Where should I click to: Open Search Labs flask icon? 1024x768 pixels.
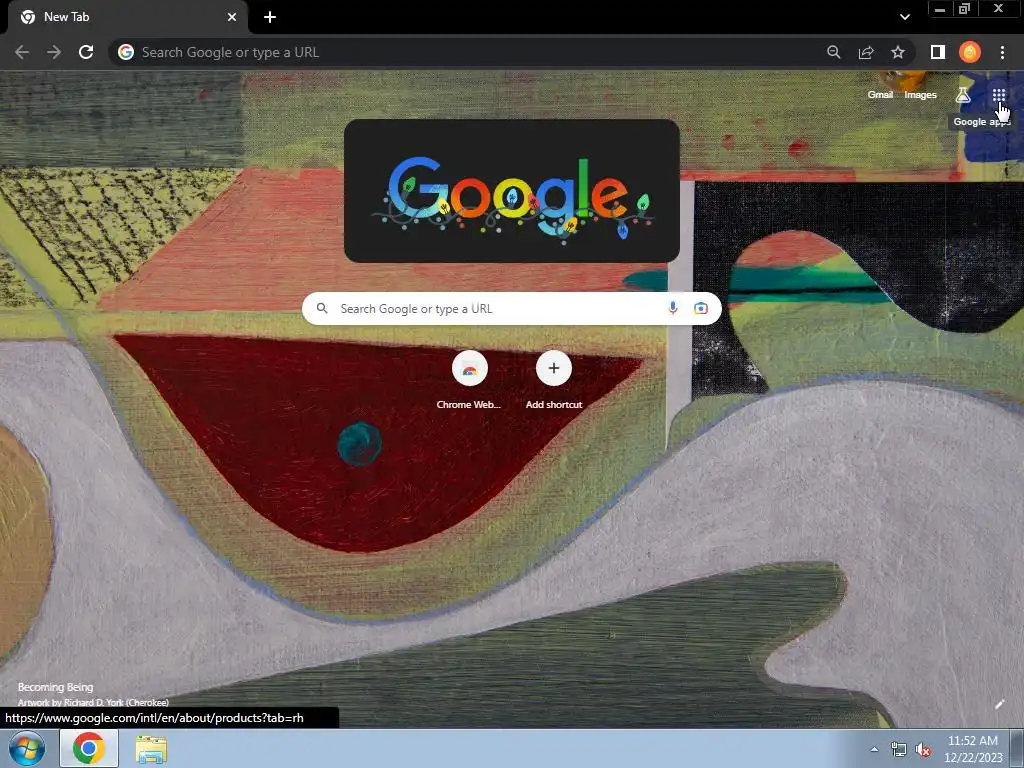963,95
